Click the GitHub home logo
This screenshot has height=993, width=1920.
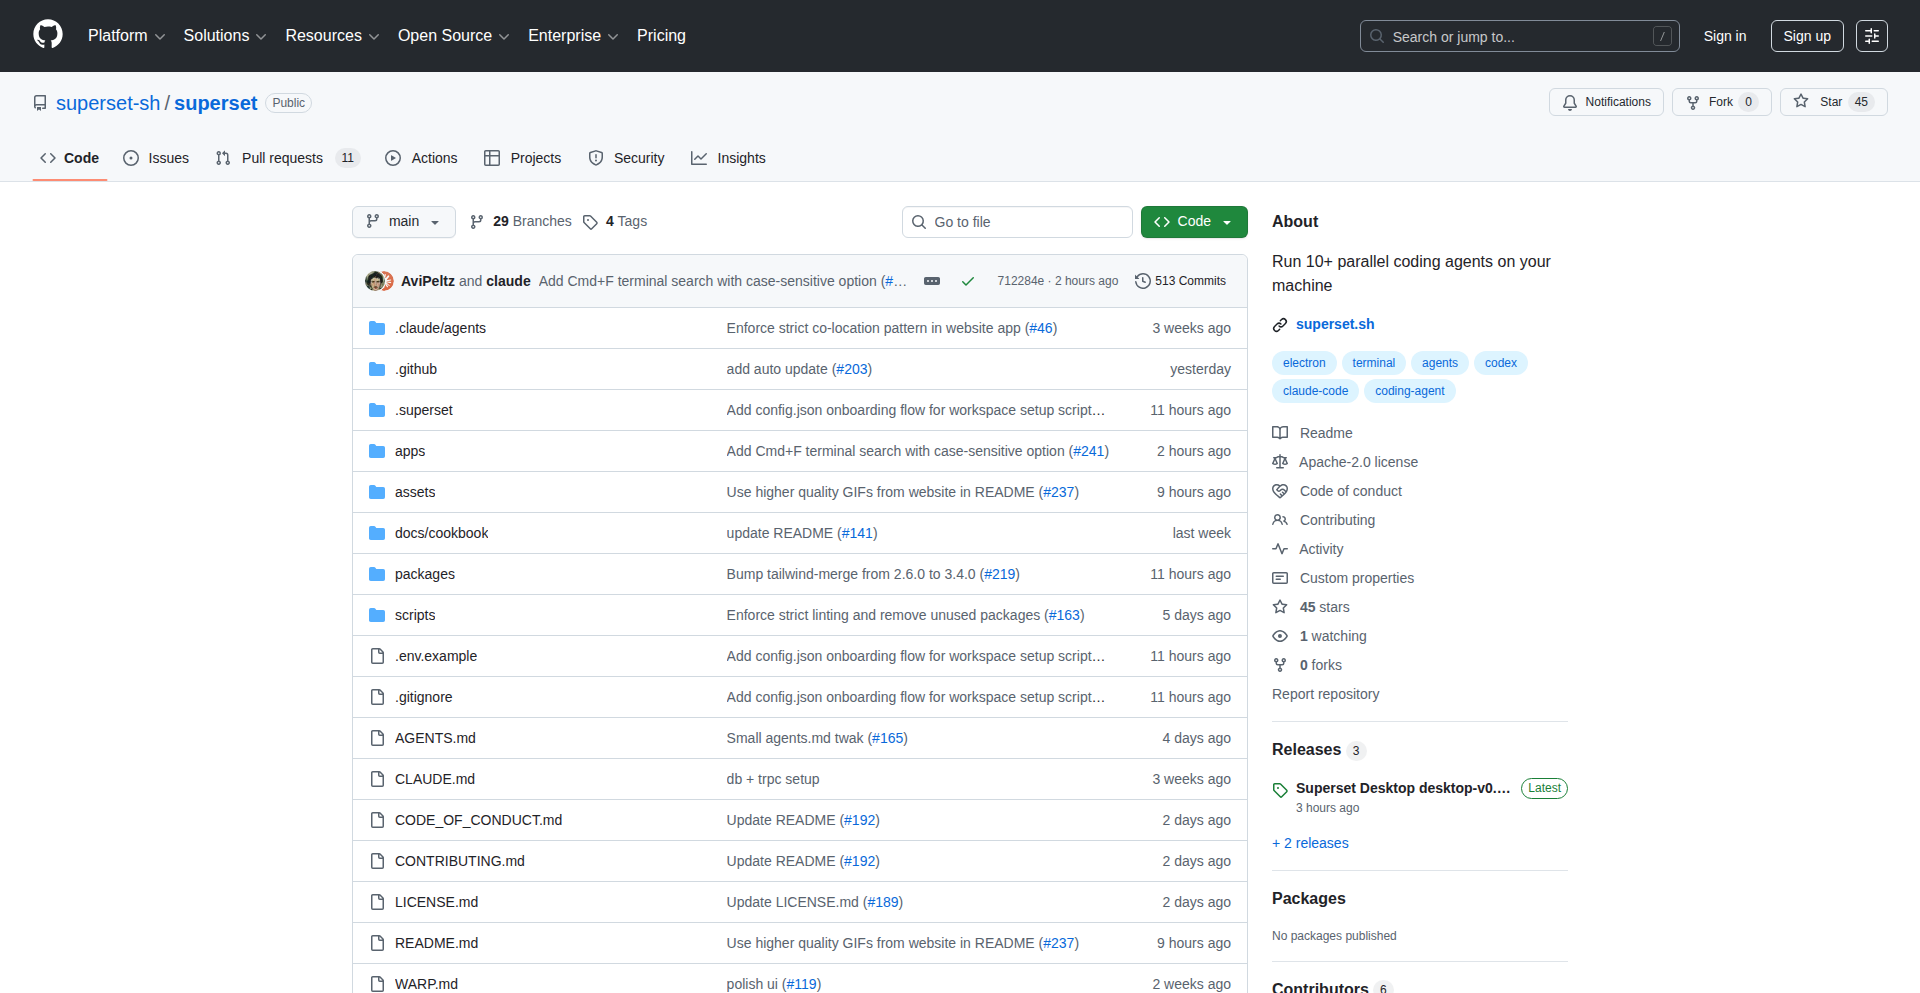click(46, 35)
